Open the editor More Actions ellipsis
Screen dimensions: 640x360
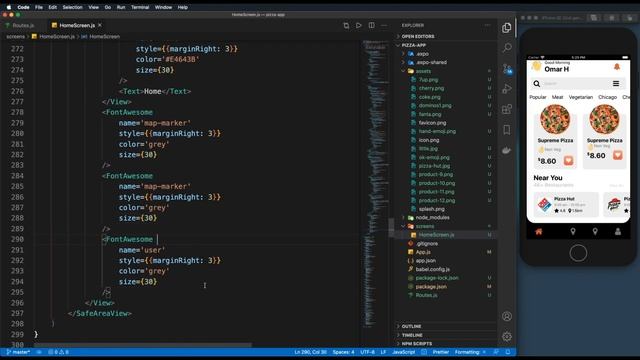pos(384,25)
